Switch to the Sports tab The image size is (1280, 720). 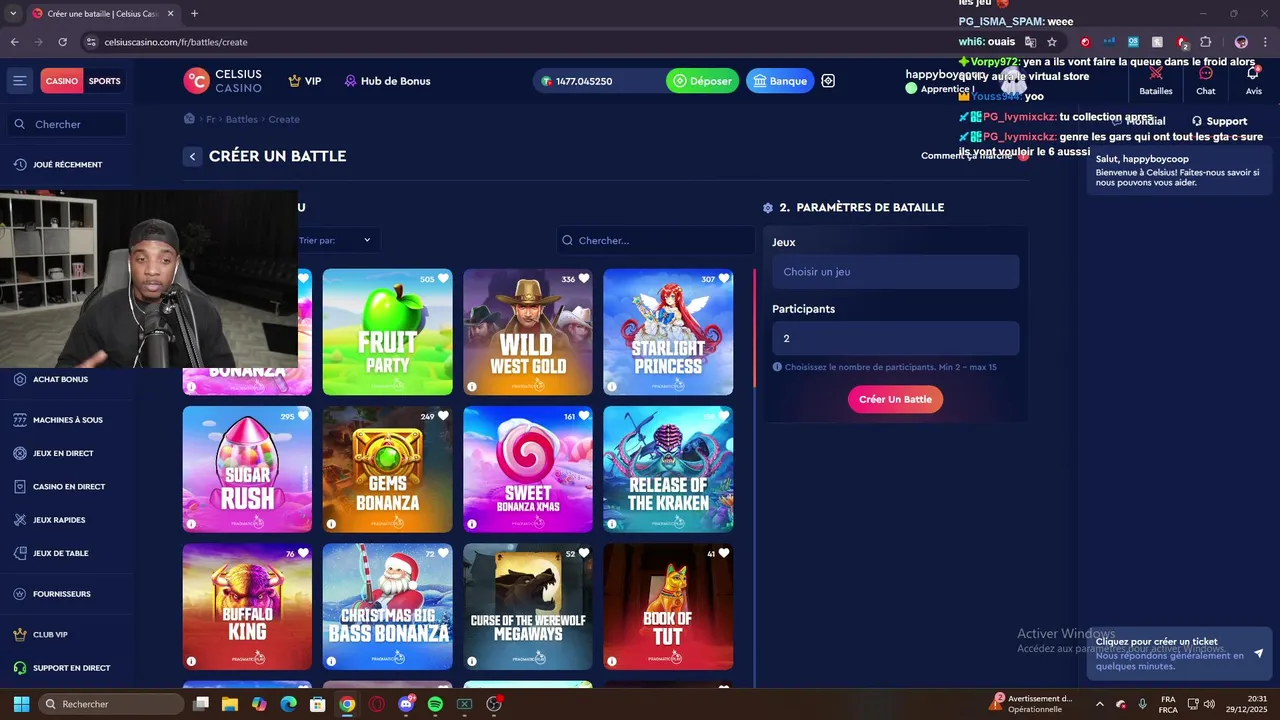pos(104,81)
